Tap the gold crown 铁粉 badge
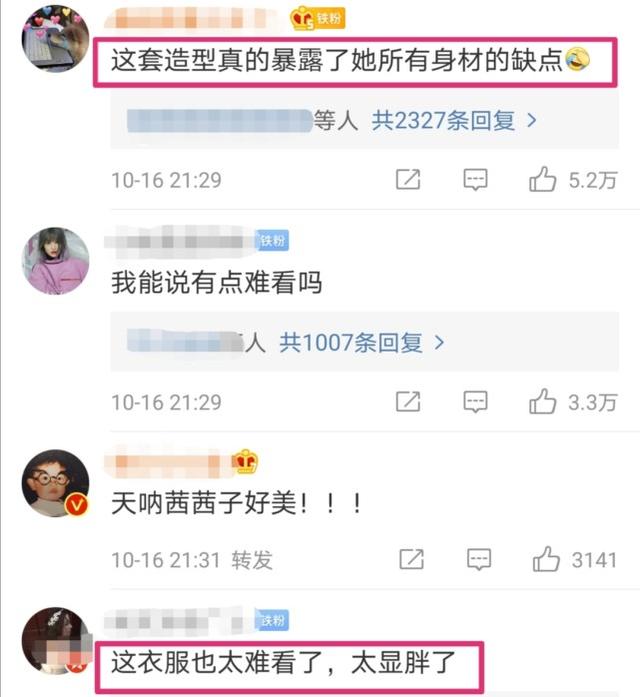Image resolution: width=640 pixels, height=697 pixels. pyautogui.click(x=317, y=19)
